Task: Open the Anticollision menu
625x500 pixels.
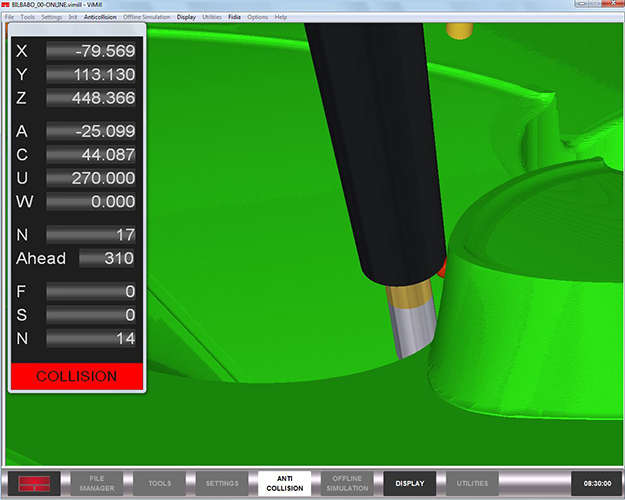Action: click(100, 17)
